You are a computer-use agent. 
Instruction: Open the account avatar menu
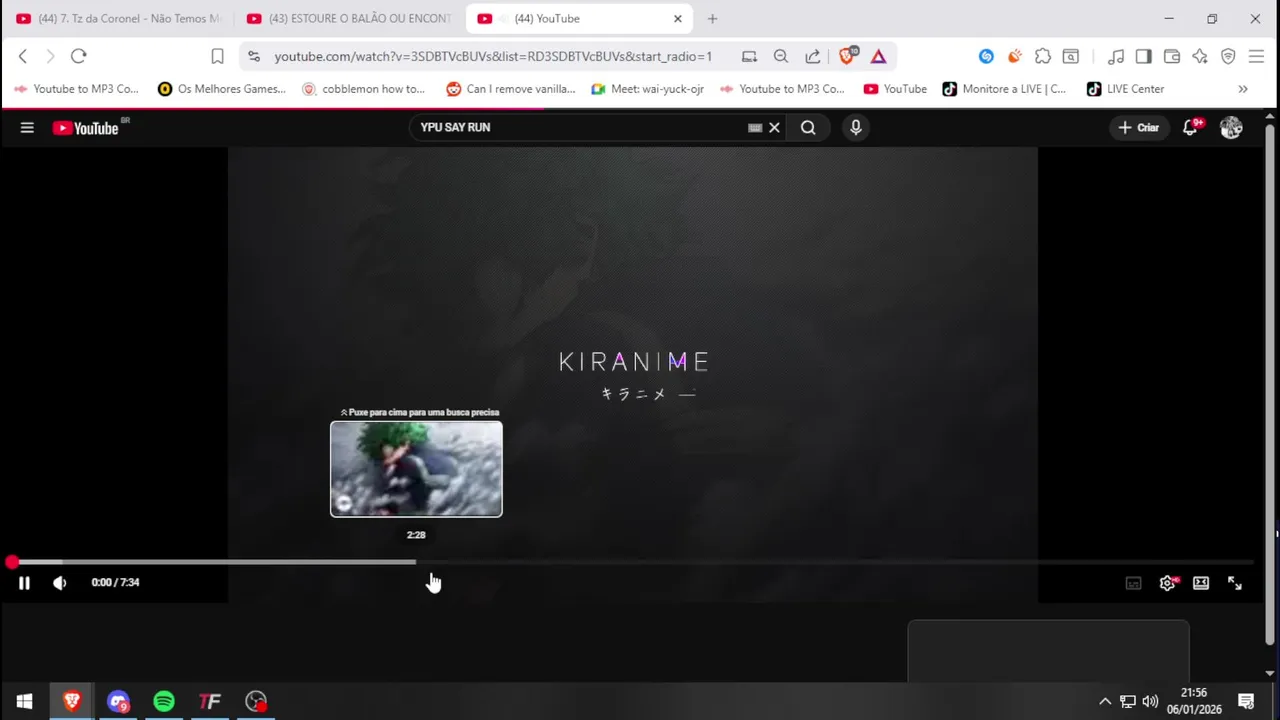(x=1231, y=127)
